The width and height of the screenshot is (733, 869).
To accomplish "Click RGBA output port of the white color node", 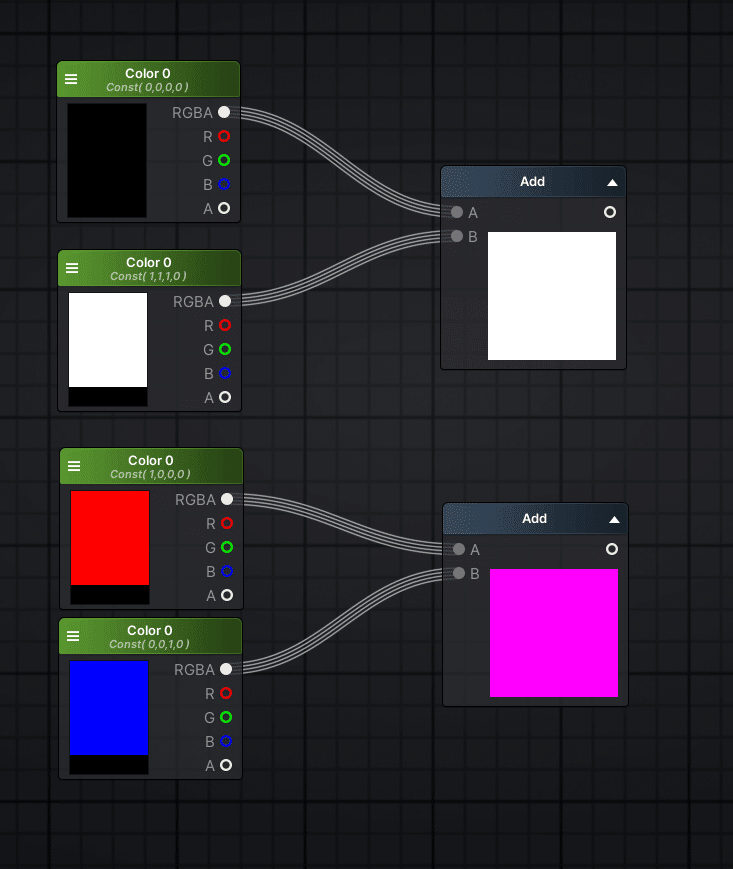I will [225, 301].
